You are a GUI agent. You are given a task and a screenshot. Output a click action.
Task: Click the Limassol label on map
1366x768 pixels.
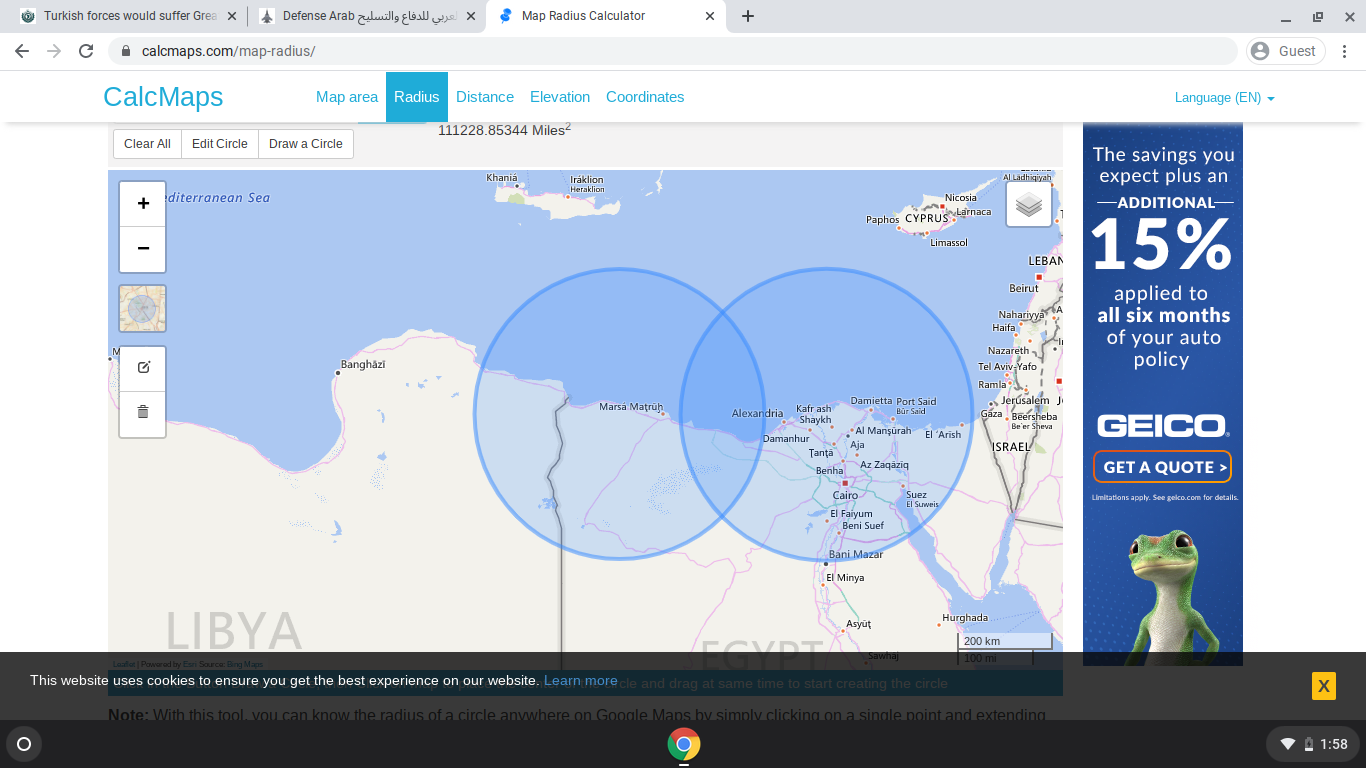pos(949,243)
